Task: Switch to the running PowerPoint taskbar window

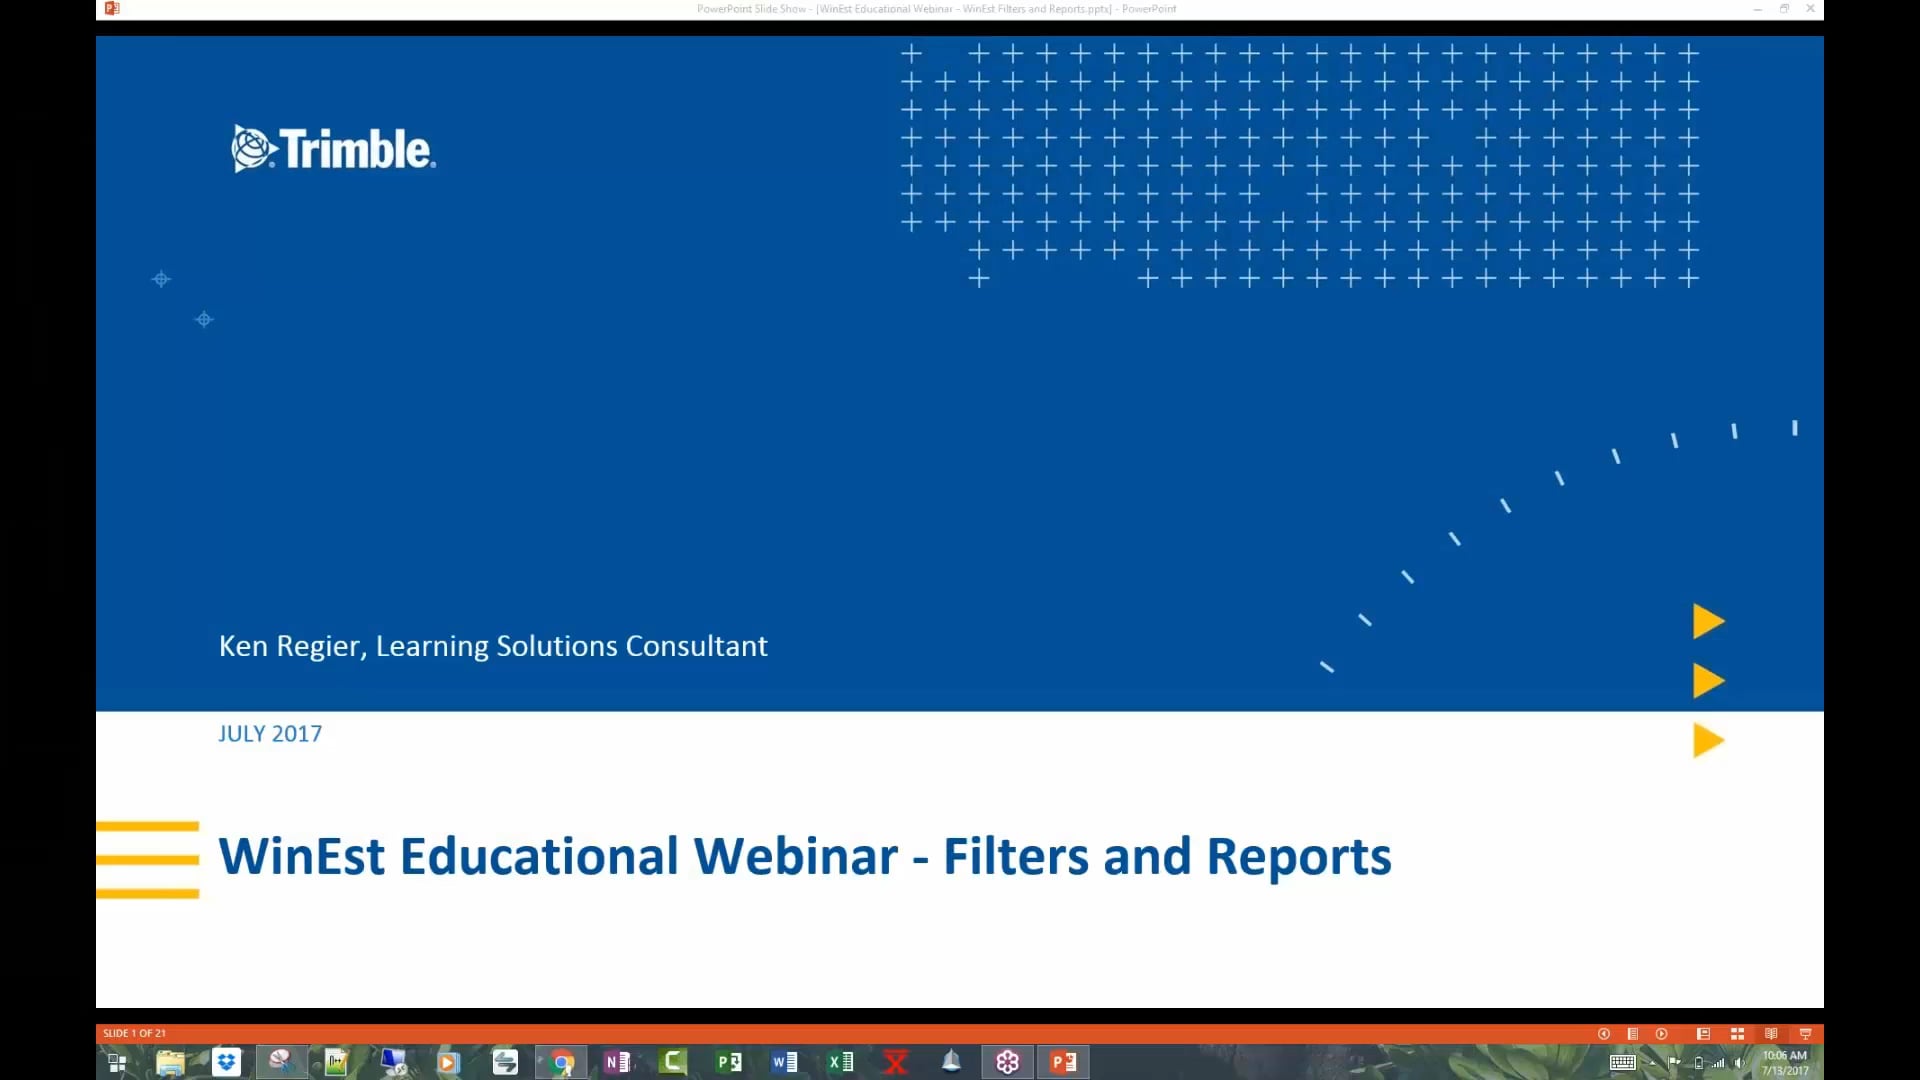Action: (x=1063, y=1062)
